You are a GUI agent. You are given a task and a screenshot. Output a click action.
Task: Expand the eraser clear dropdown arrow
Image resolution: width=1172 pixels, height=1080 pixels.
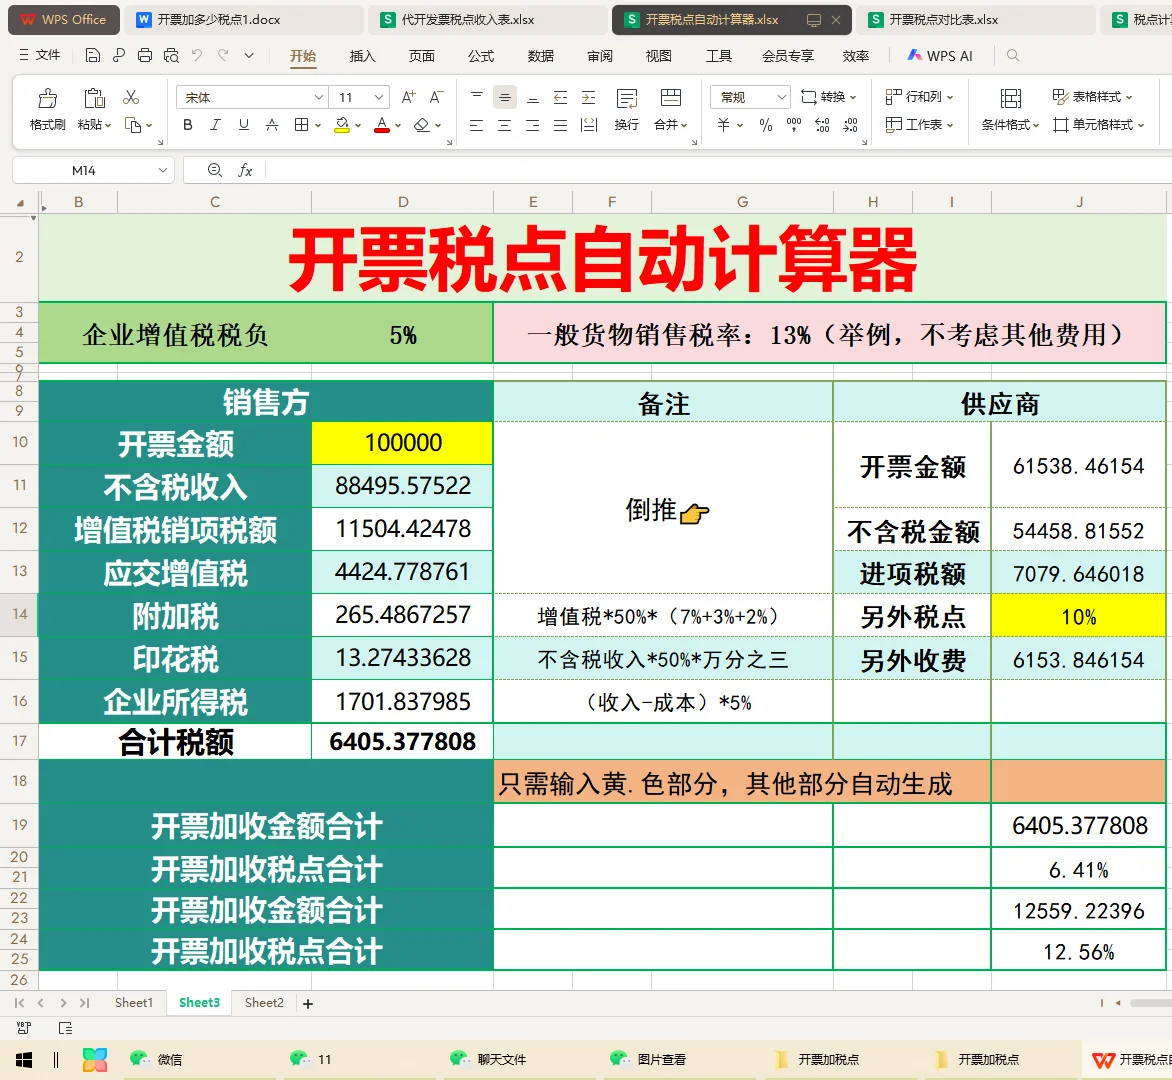(x=438, y=126)
